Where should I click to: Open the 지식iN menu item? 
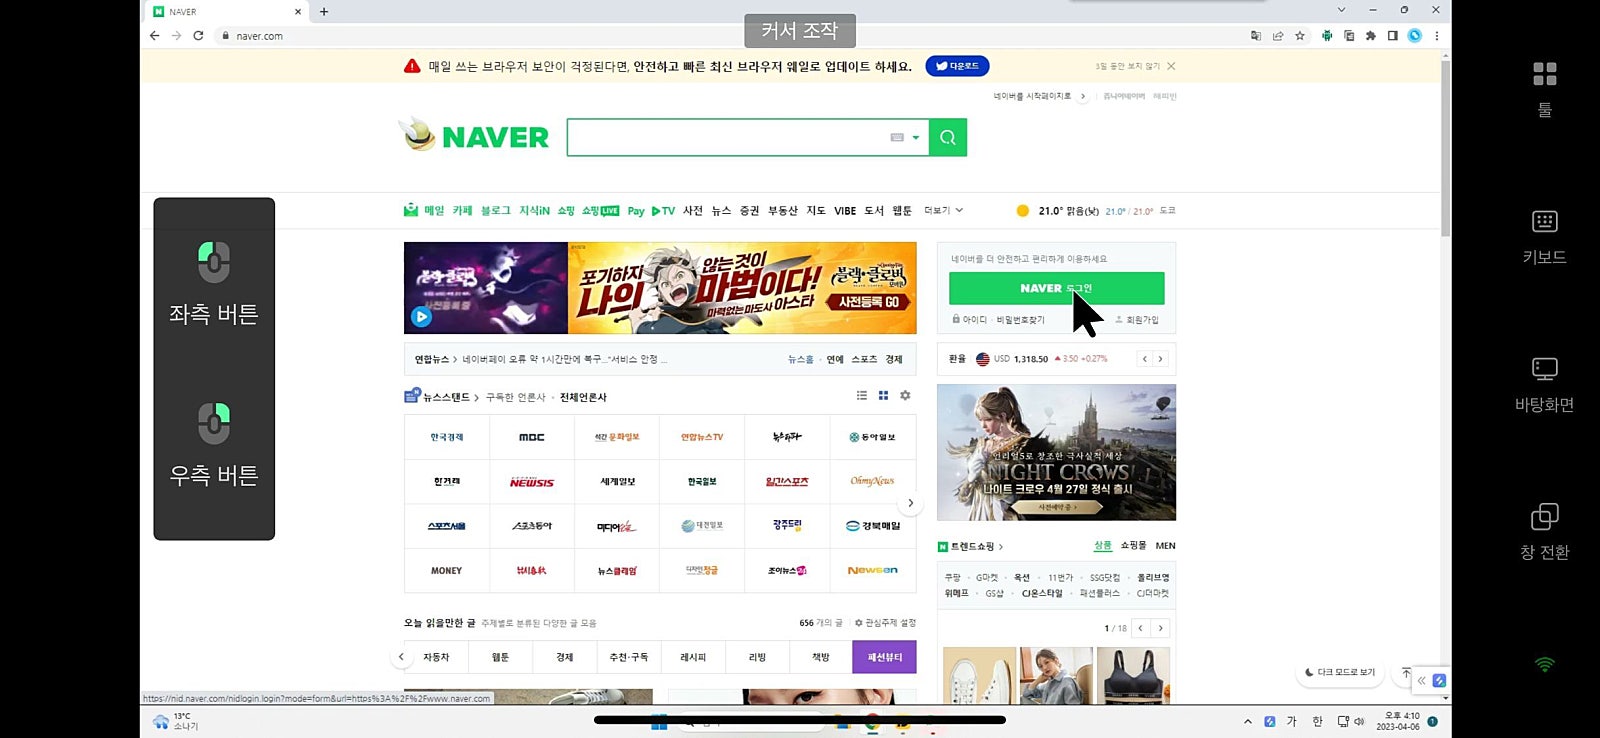coord(534,211)
